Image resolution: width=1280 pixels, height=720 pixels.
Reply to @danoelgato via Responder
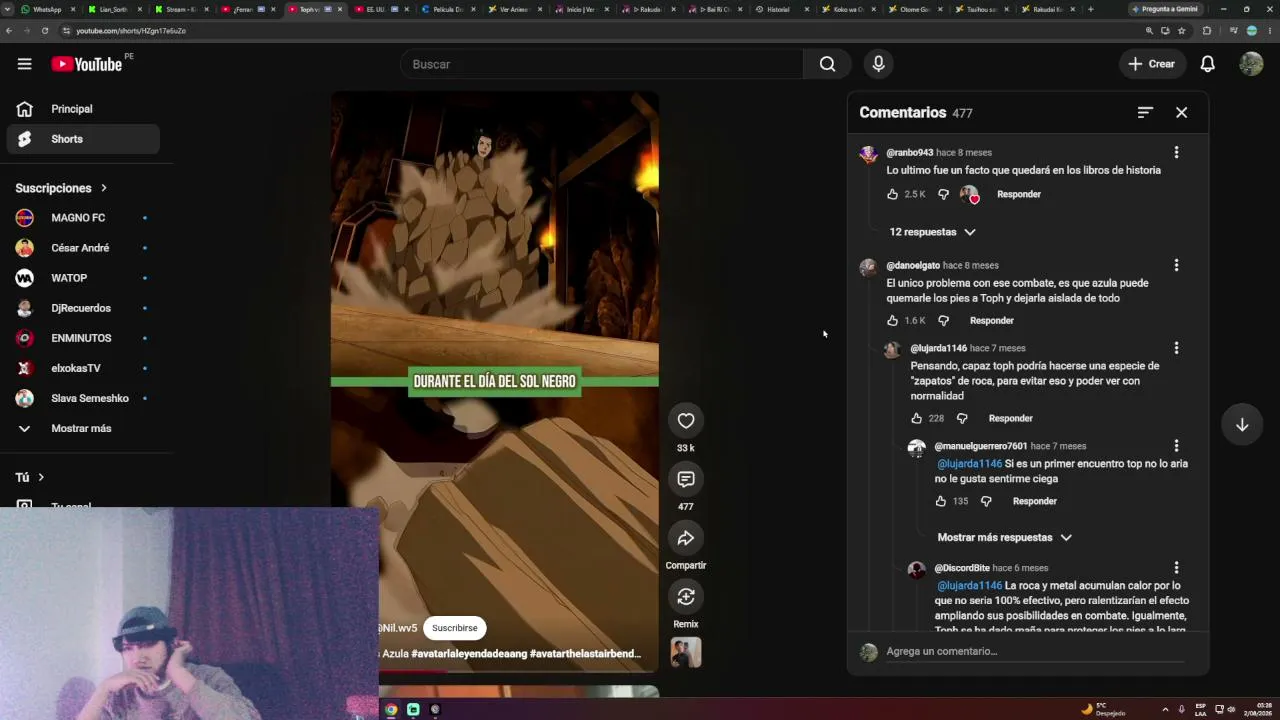992,321
